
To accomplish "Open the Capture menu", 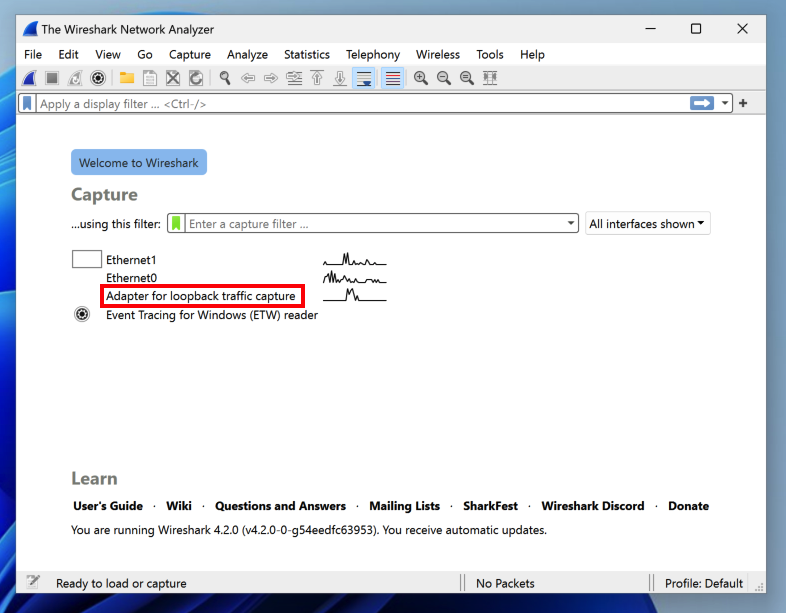I will tap(189, 55).
